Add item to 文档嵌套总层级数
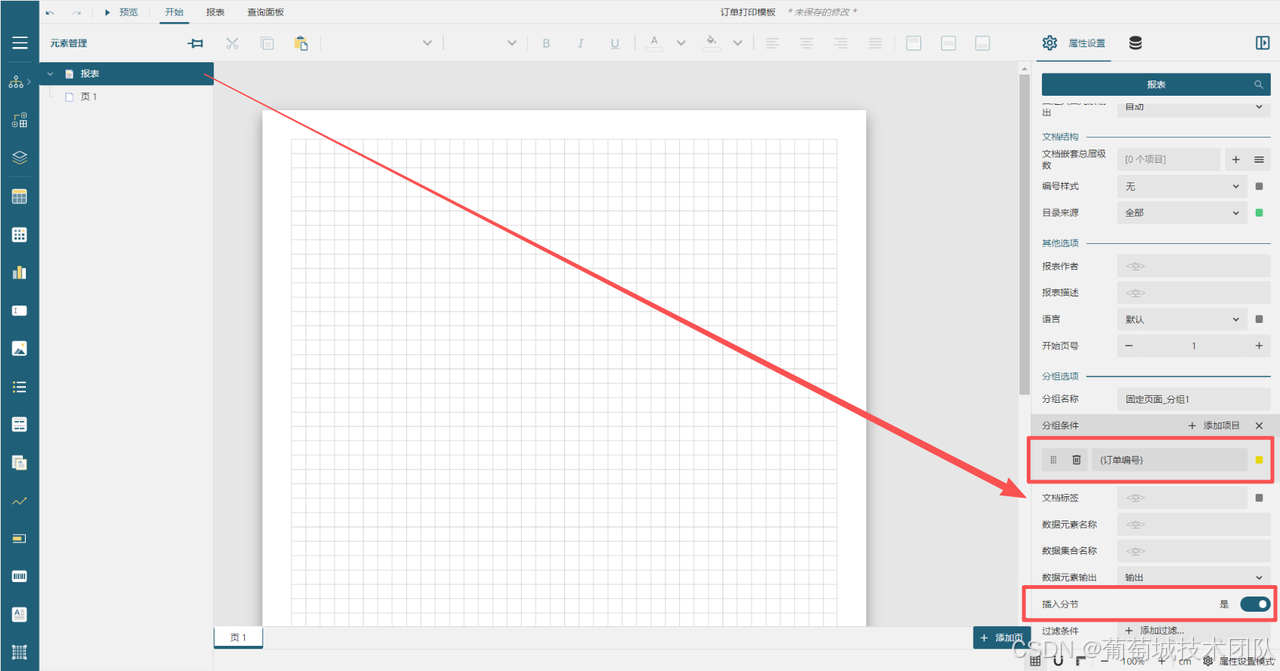The image size is (1280, 671). pos(1236,159)
